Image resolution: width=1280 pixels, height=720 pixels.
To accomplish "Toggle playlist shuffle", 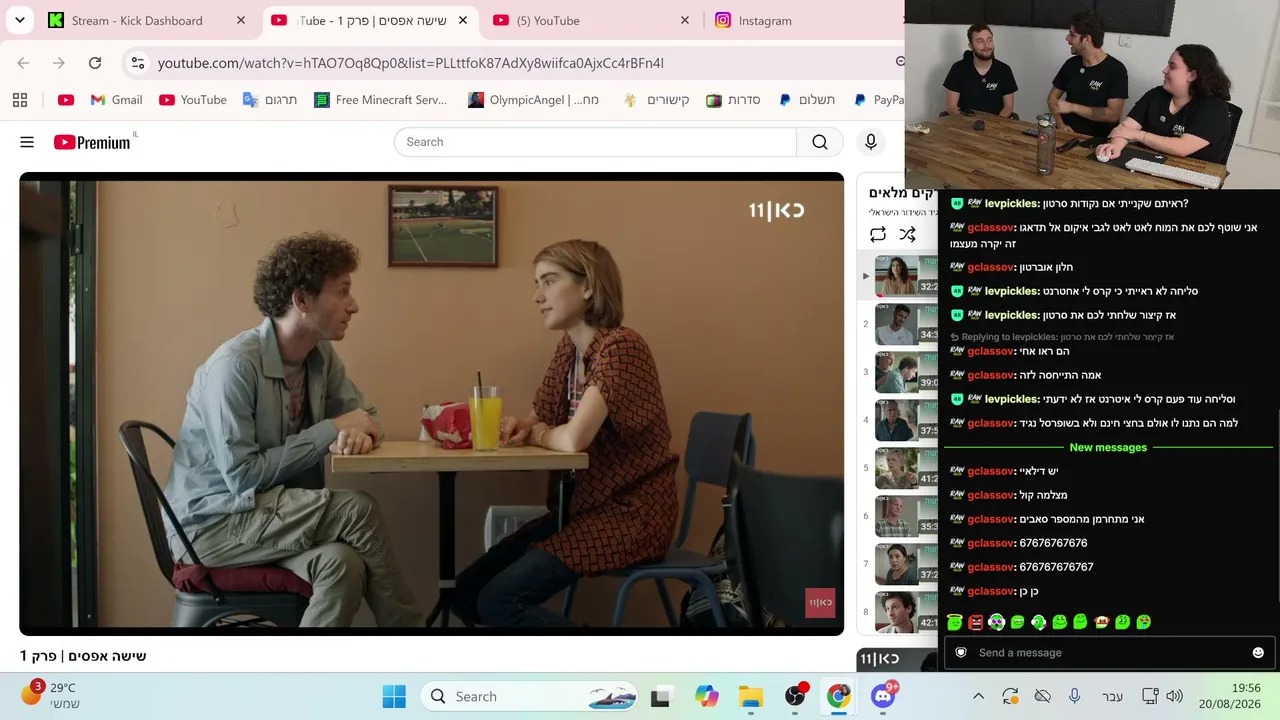I will click(907, 234).
